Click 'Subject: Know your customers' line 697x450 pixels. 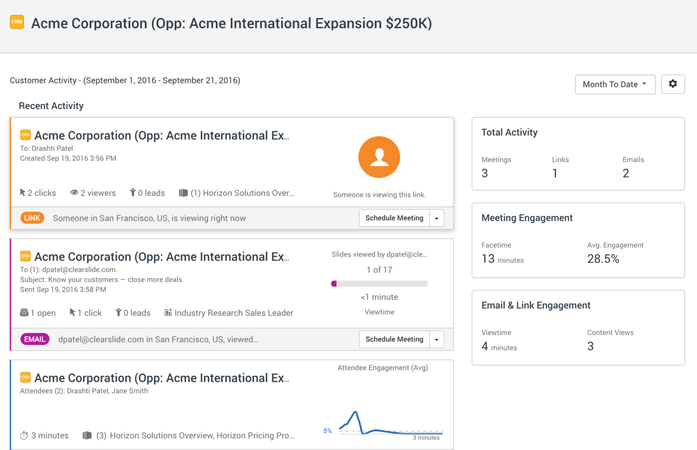pyautogui.click(x=101, y=280)
